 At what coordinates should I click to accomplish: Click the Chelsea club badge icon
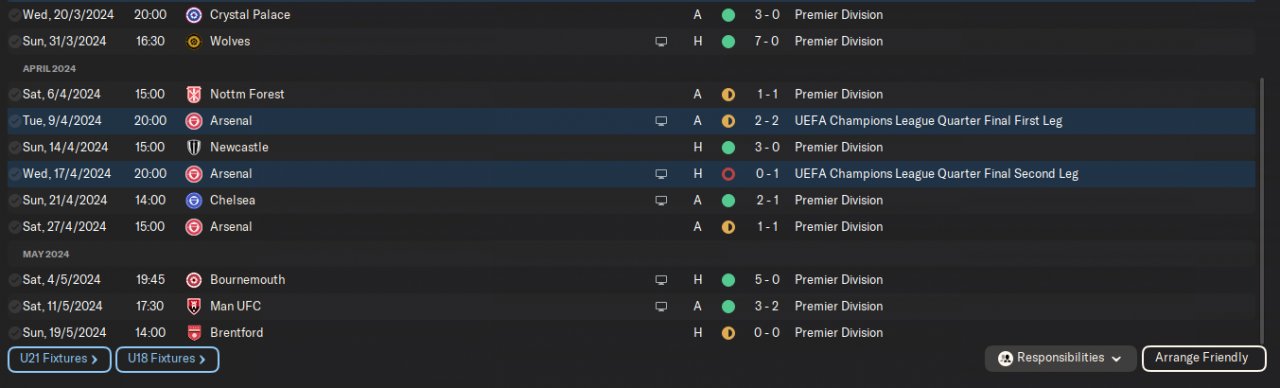[193, 200]
